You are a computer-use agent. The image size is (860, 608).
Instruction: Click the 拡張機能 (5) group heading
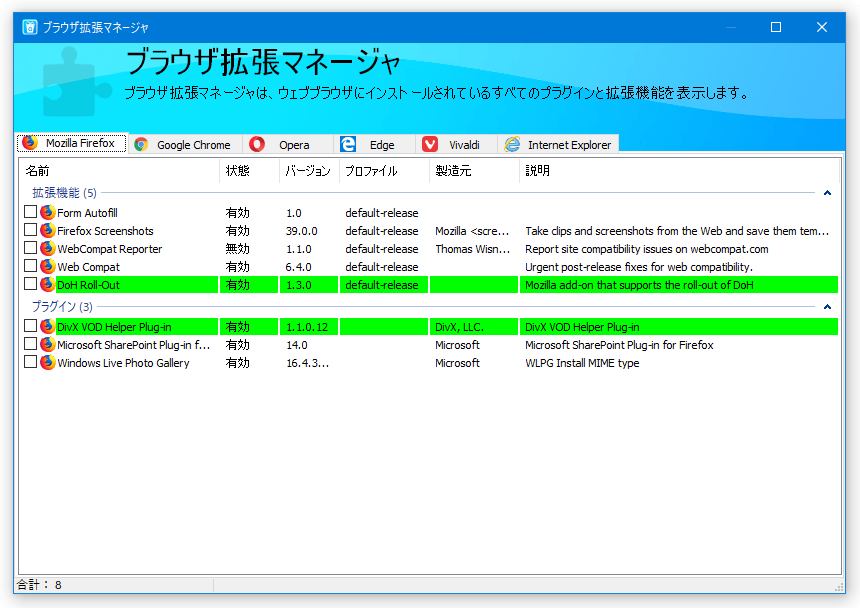pyautogui.click(x=64, y=193)
